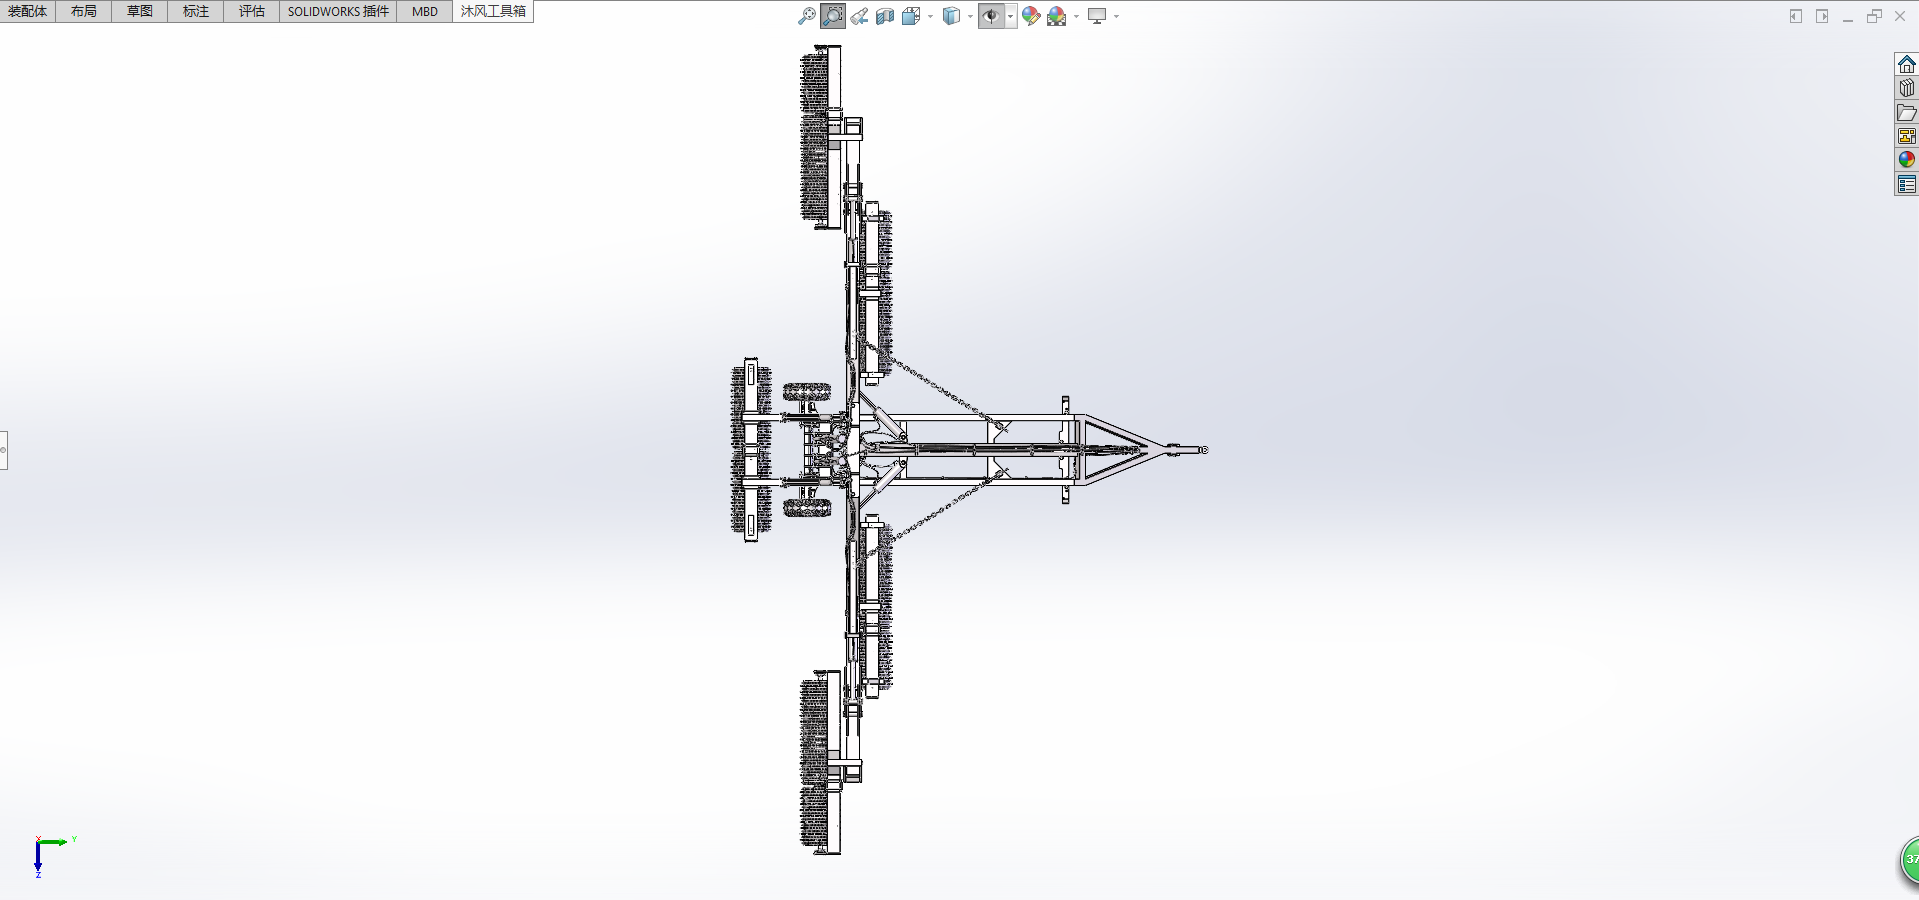Activate the Section View tool
Screen dimensions: 1919x900
click(885, 16)
